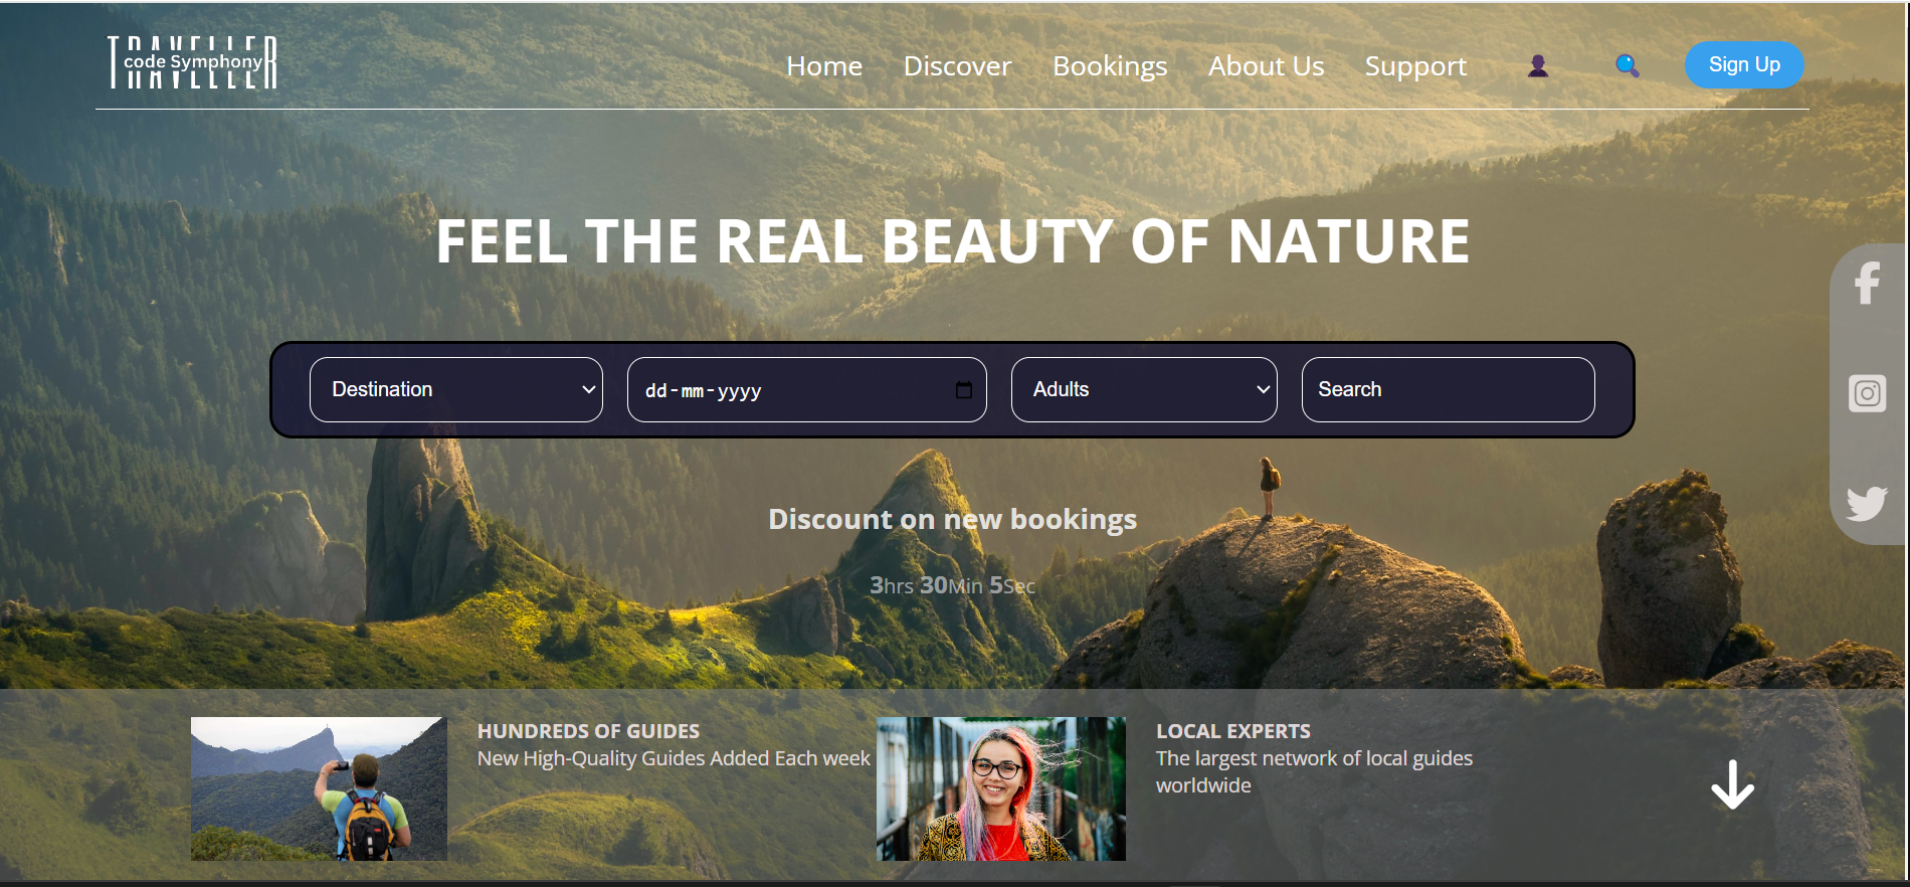Open the smiling woman photo thumbnail
This screenshot has height=887, width=1910.
tap(1001, 789)
